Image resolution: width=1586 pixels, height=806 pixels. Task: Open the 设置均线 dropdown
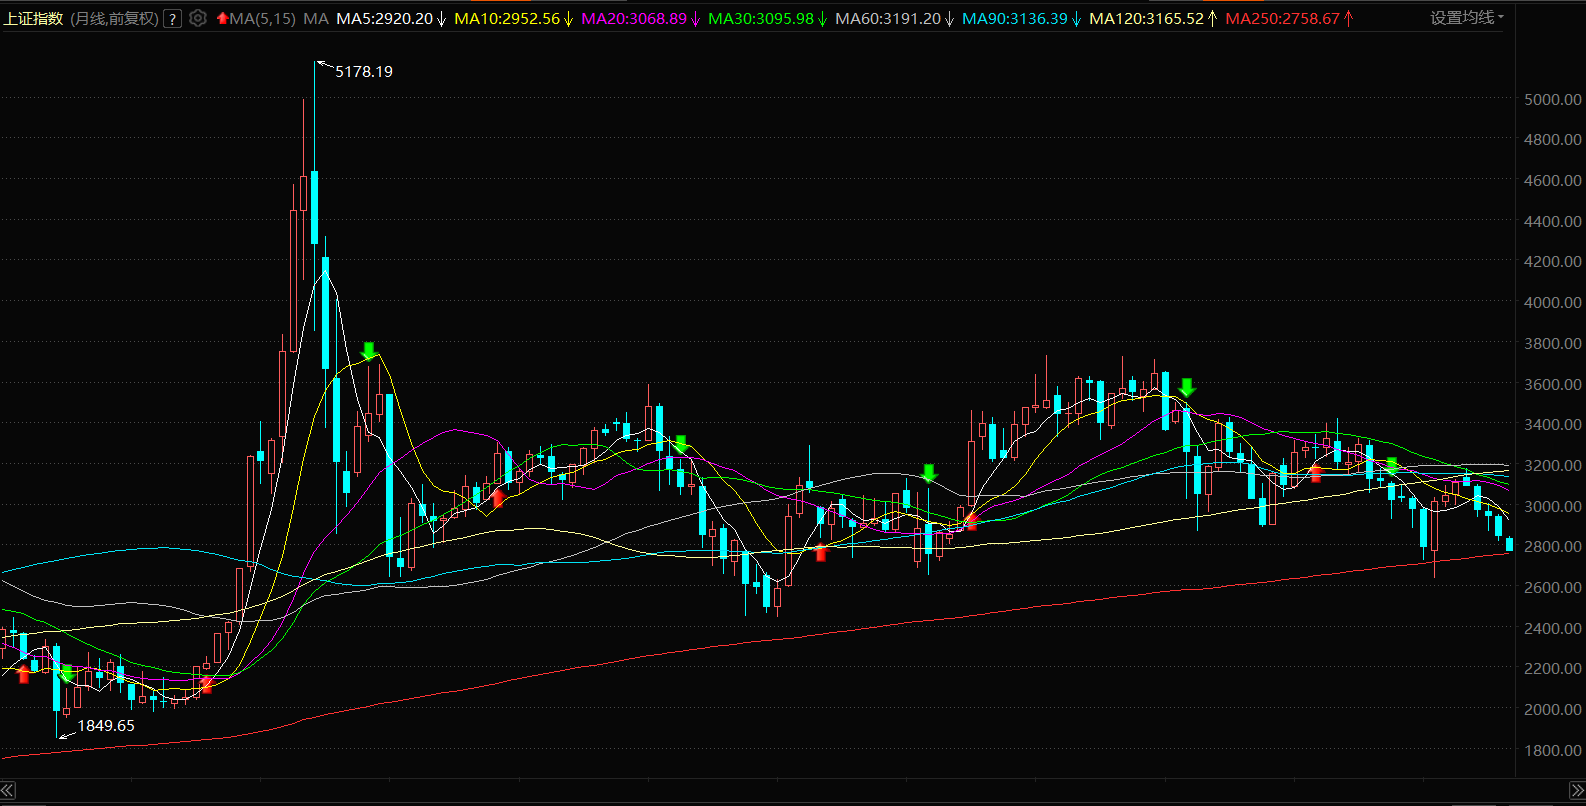tap(1466, 17)
